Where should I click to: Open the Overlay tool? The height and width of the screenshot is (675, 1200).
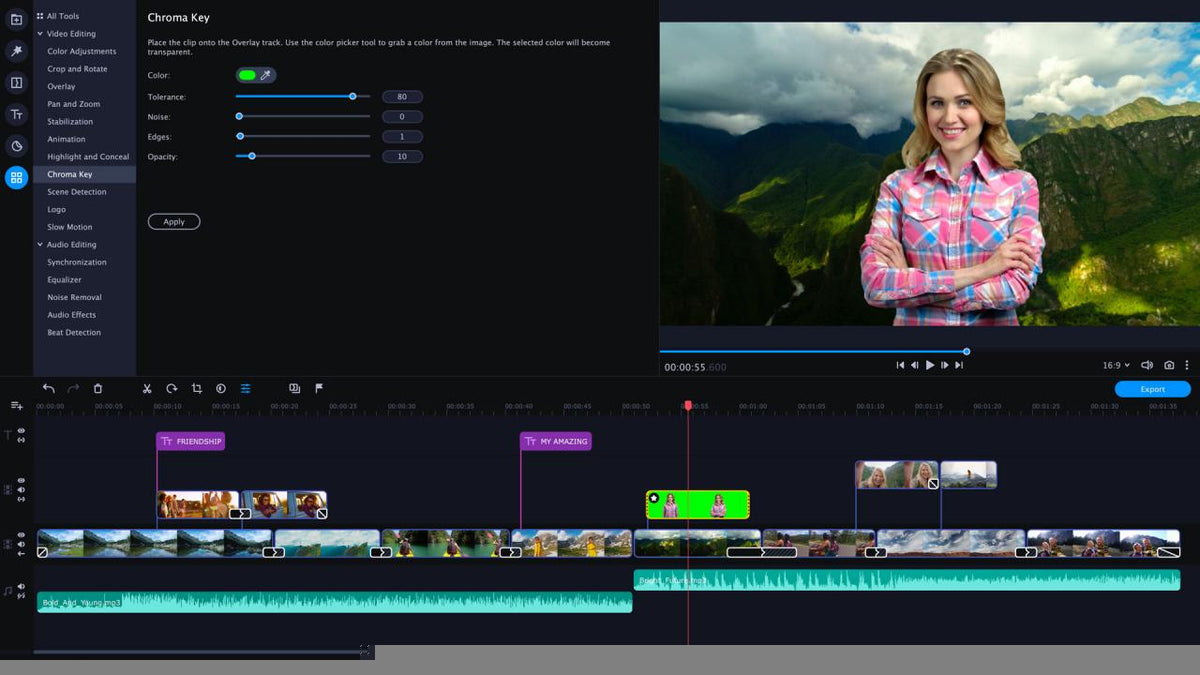coord(61,87)
